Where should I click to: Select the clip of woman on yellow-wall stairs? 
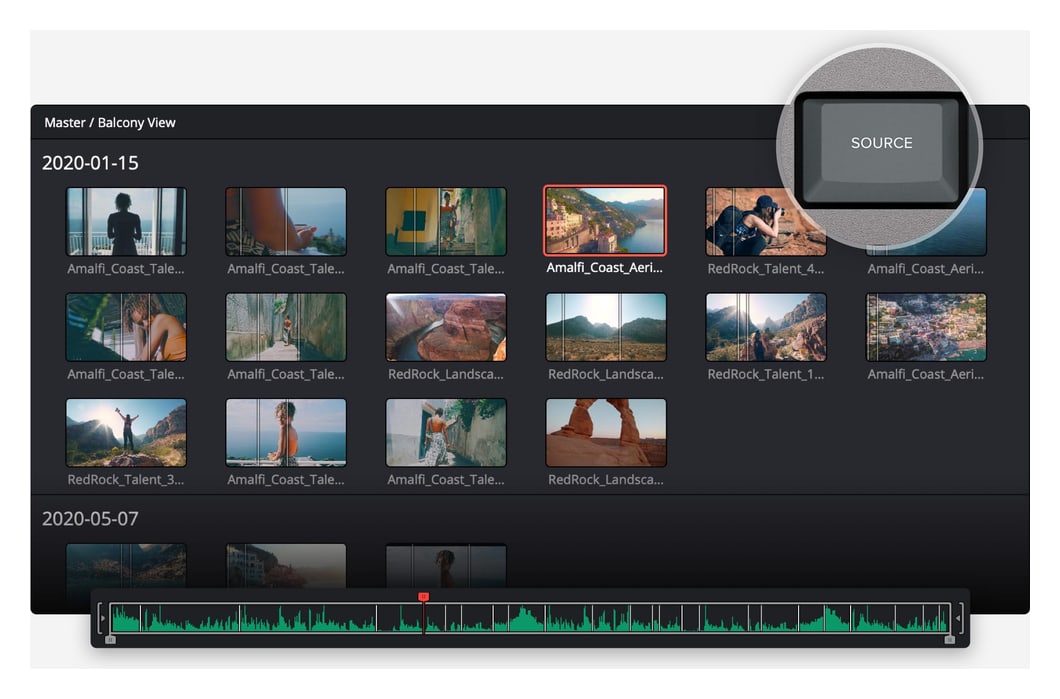point(445,221)
